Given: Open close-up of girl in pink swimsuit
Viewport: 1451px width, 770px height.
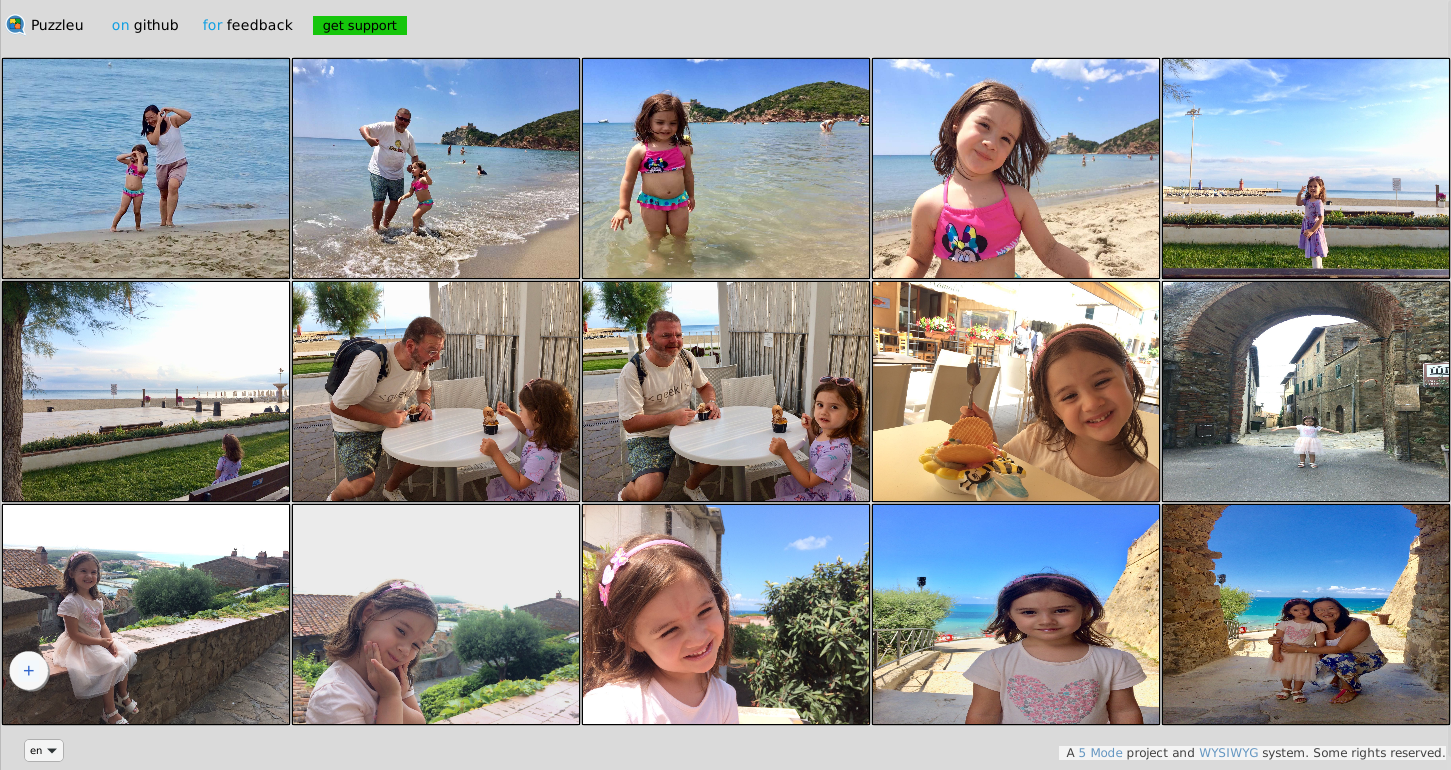Looking at the screenshot, I should tap(1016, 168).
